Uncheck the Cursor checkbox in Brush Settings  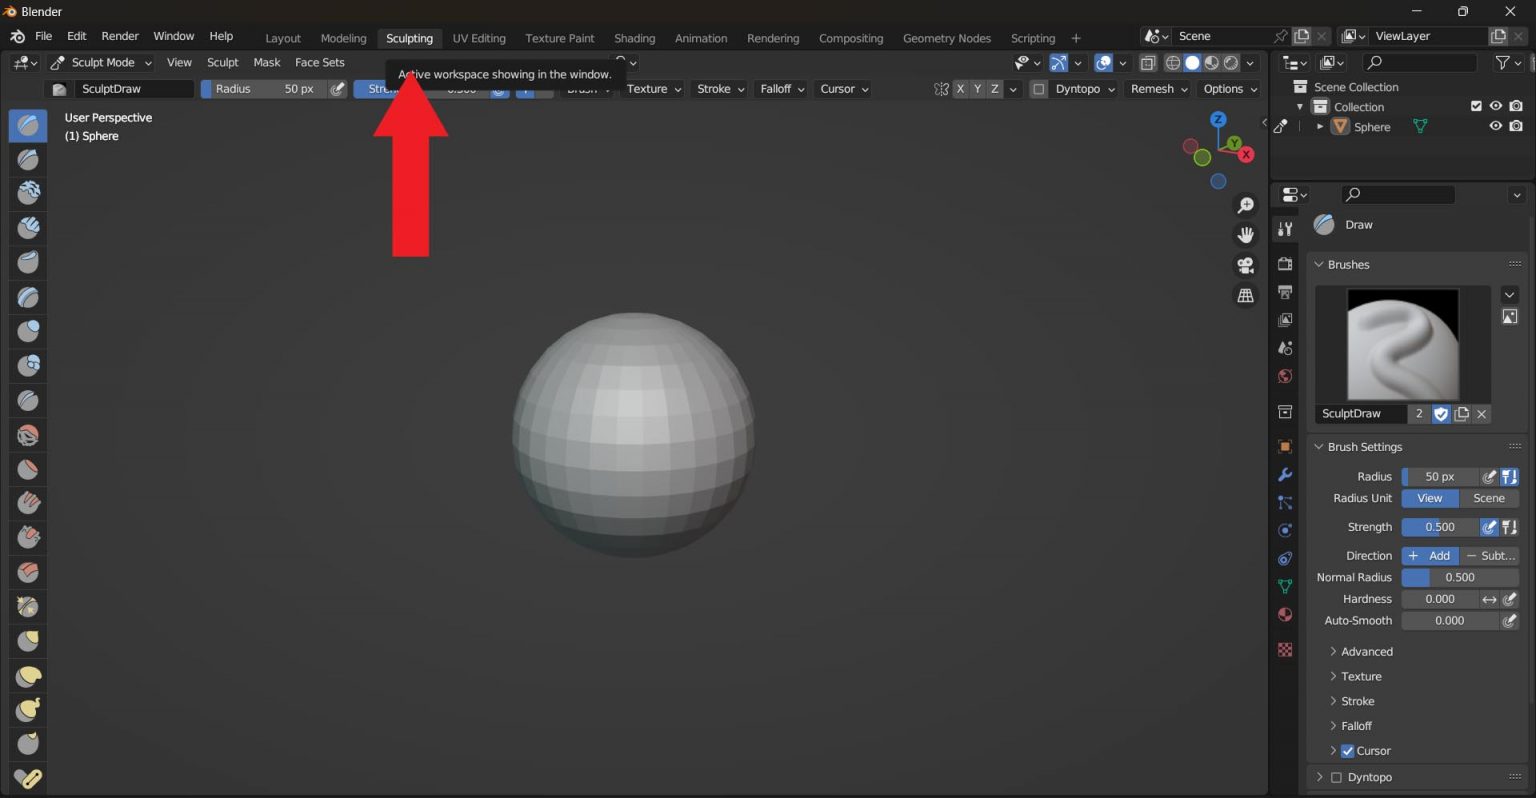coord(1347,751)
